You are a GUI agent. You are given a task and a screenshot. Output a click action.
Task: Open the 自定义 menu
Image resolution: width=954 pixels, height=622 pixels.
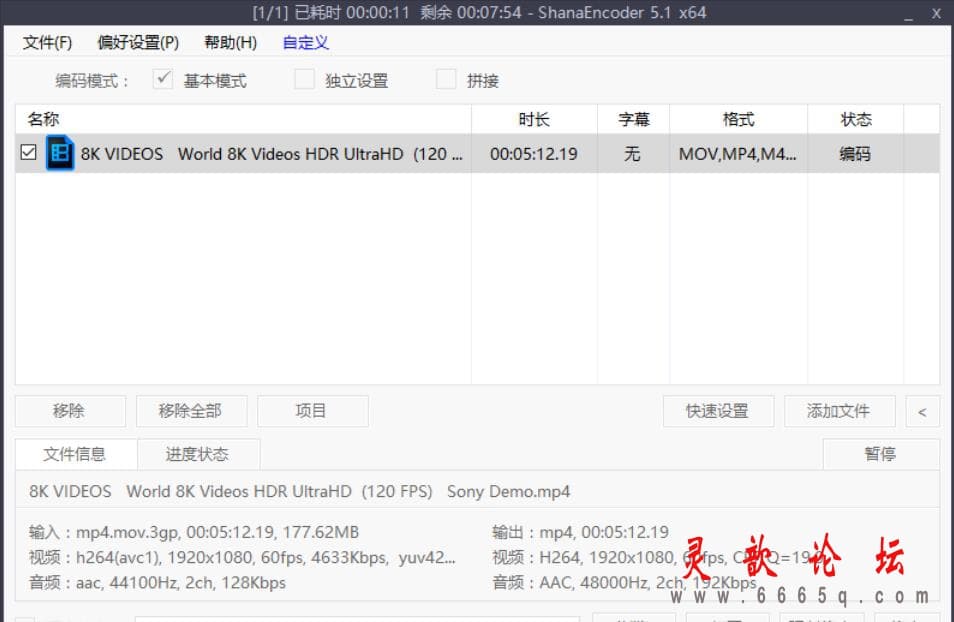pos(305,43)
